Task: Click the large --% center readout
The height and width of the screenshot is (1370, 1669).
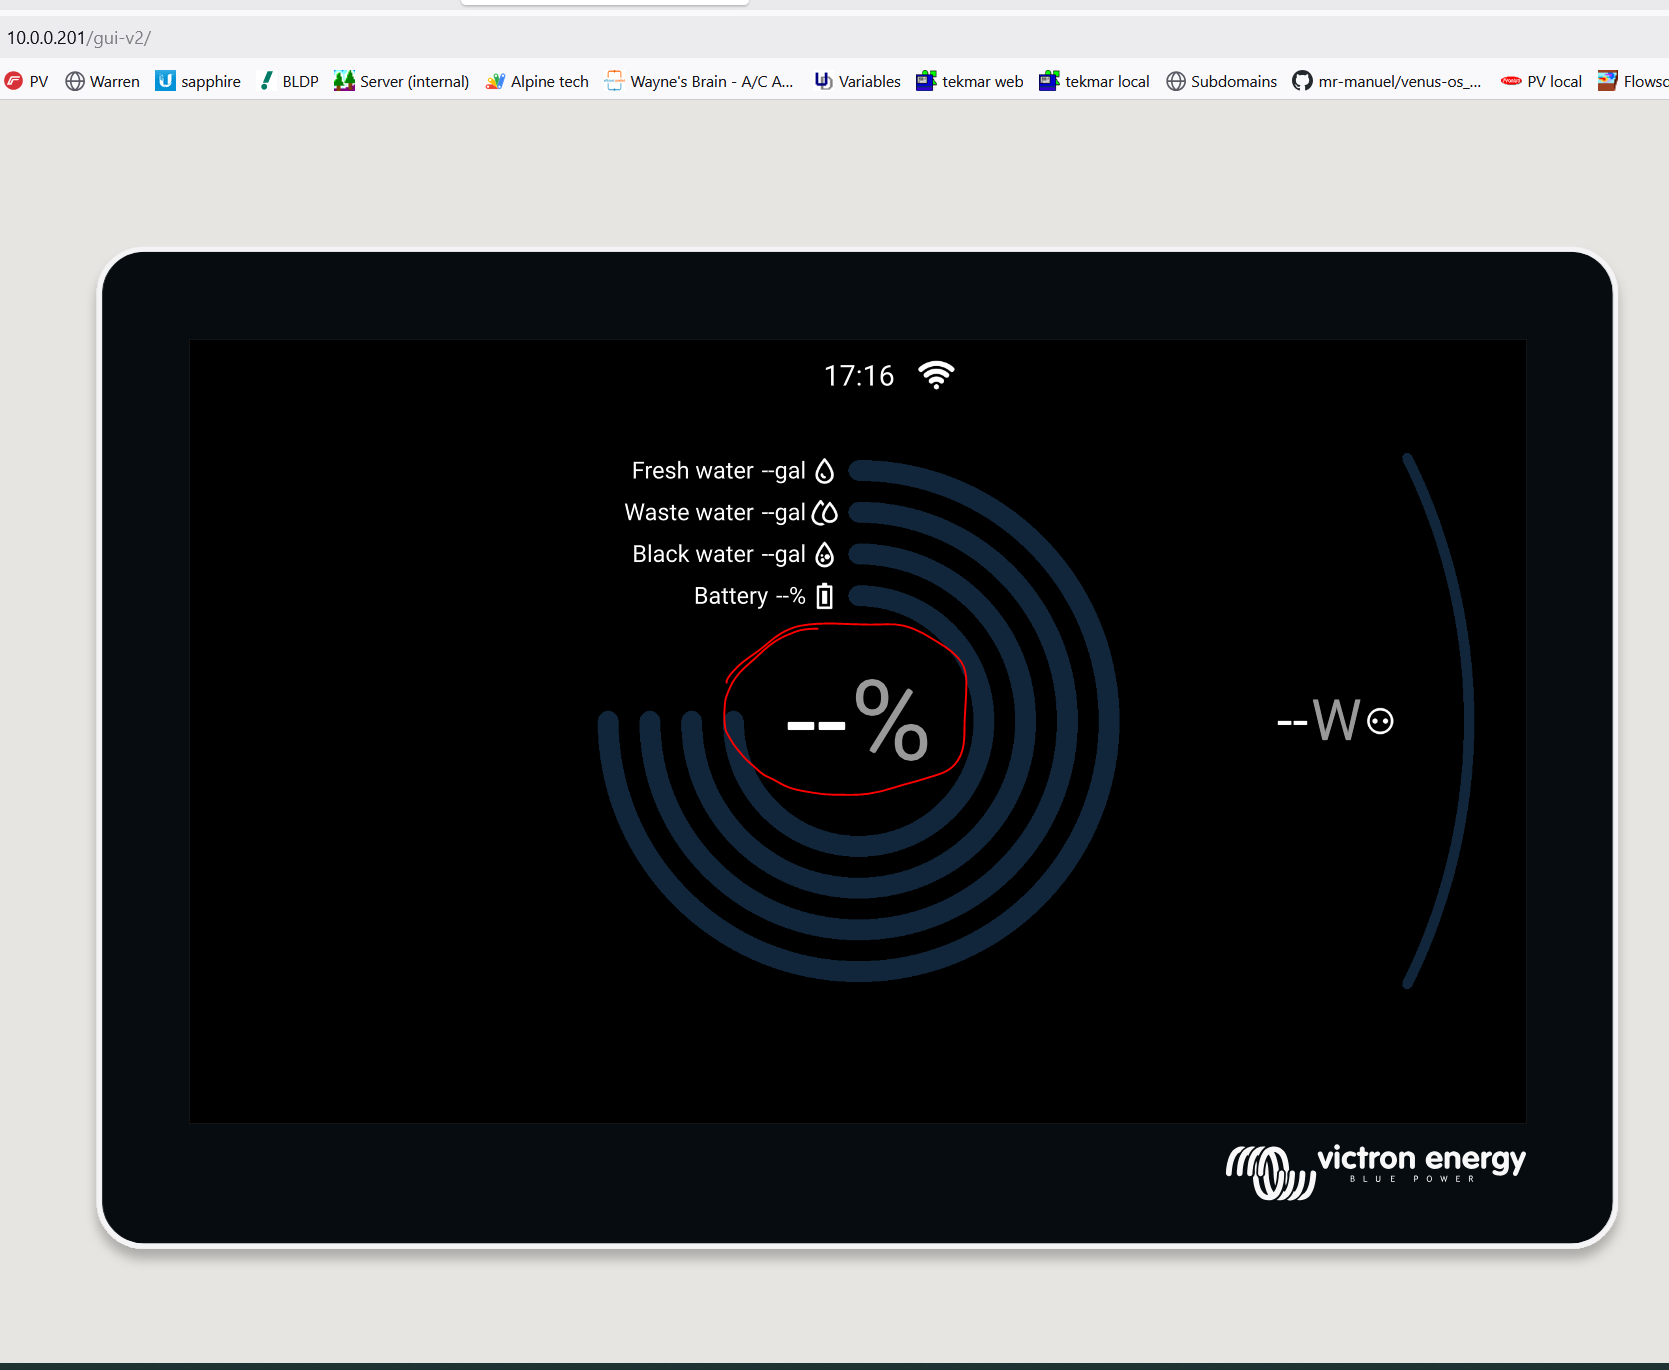Action: coord(858,720)
